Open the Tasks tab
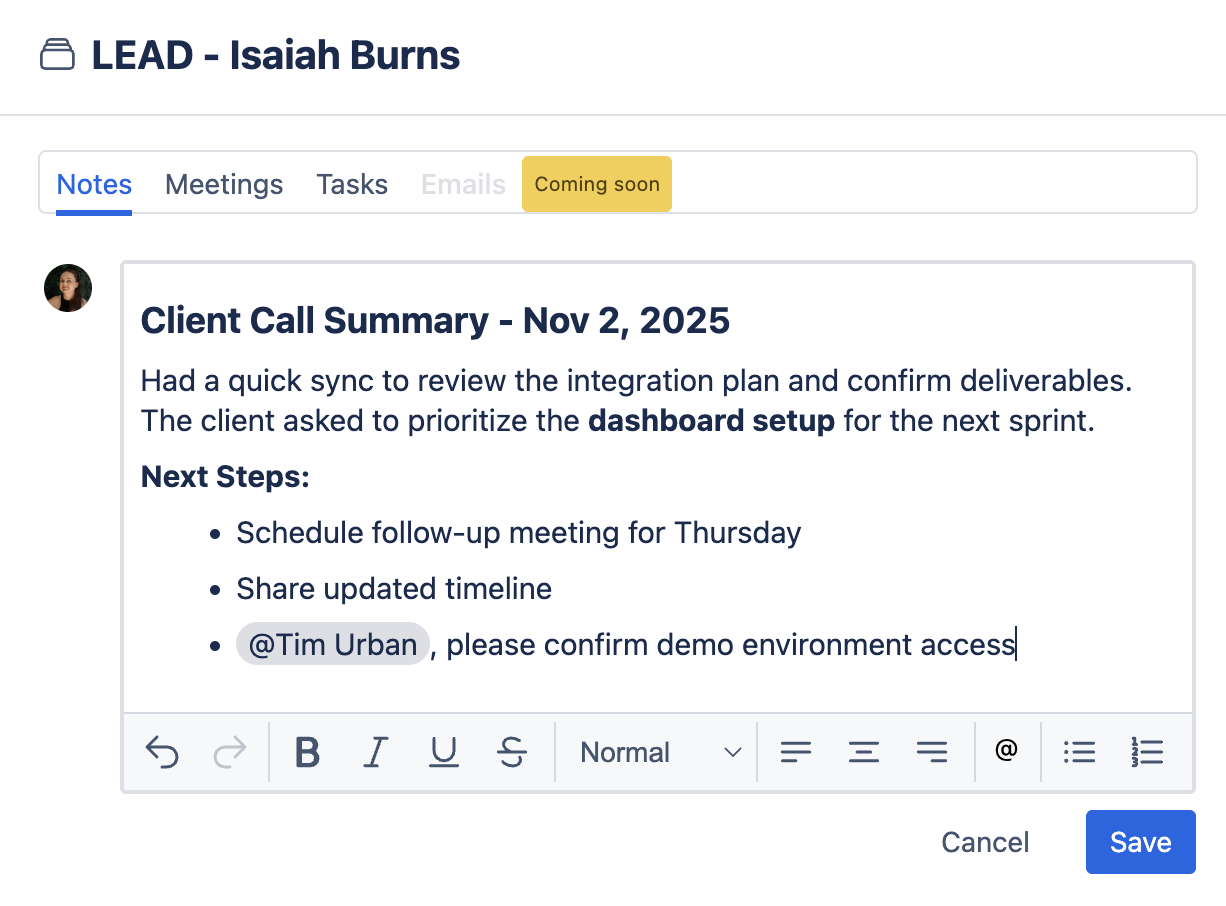This screenshot has width=1226, height=906. (x=352, y=184)
